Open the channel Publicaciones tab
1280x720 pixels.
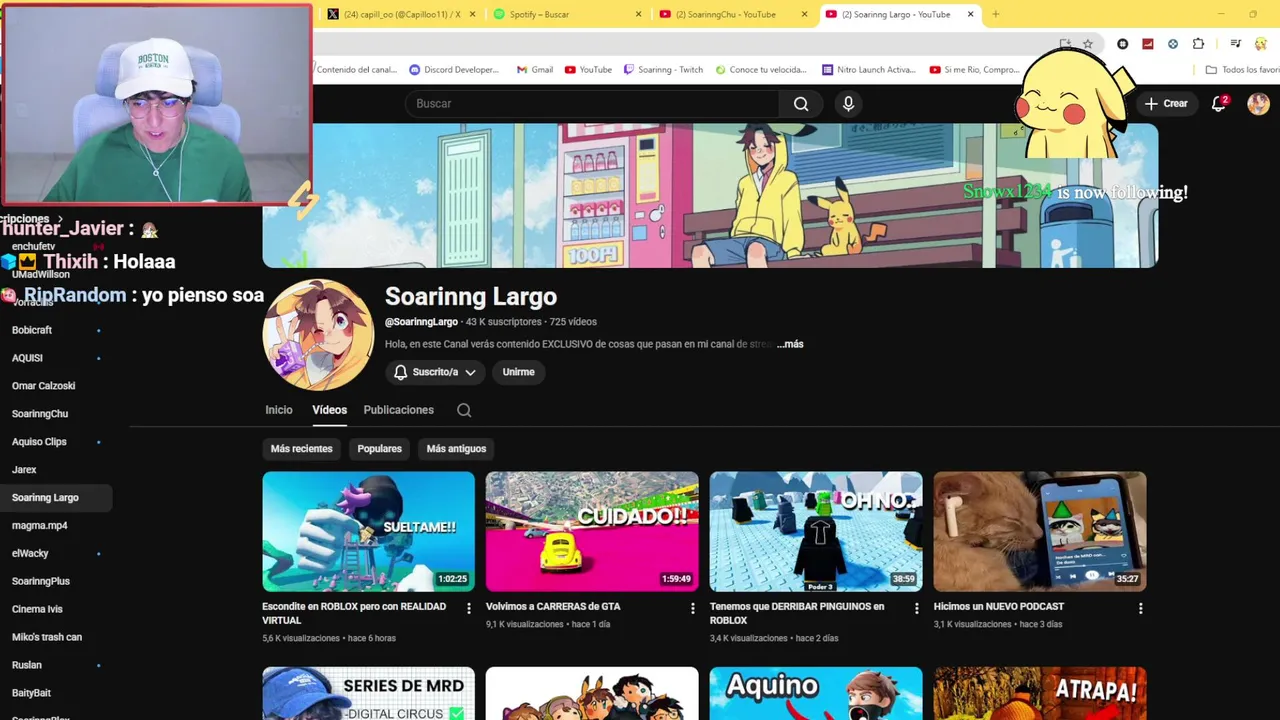coord(398,410)
